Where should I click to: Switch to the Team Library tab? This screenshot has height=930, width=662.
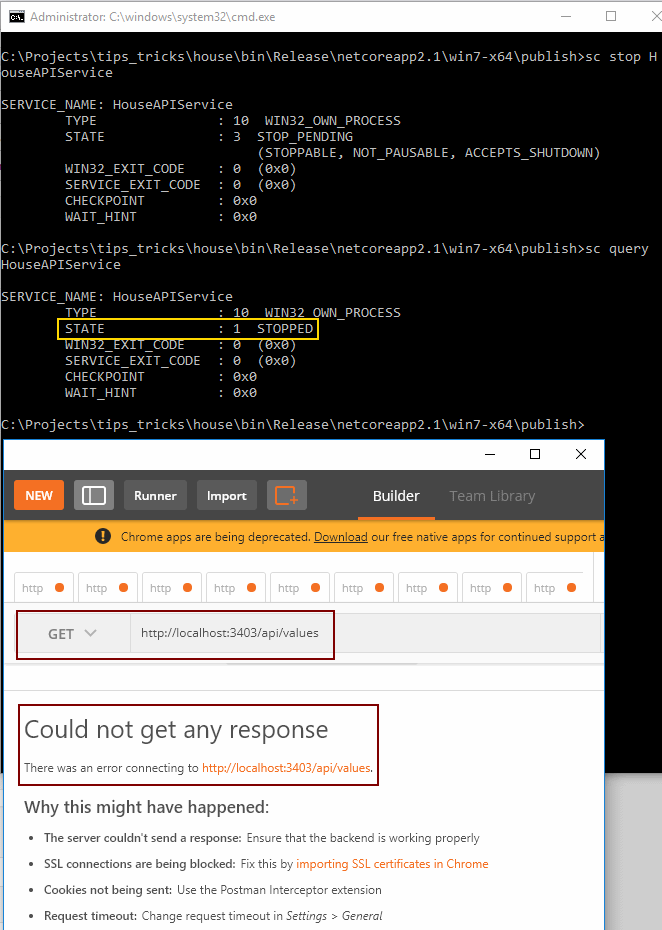(492, 496)
